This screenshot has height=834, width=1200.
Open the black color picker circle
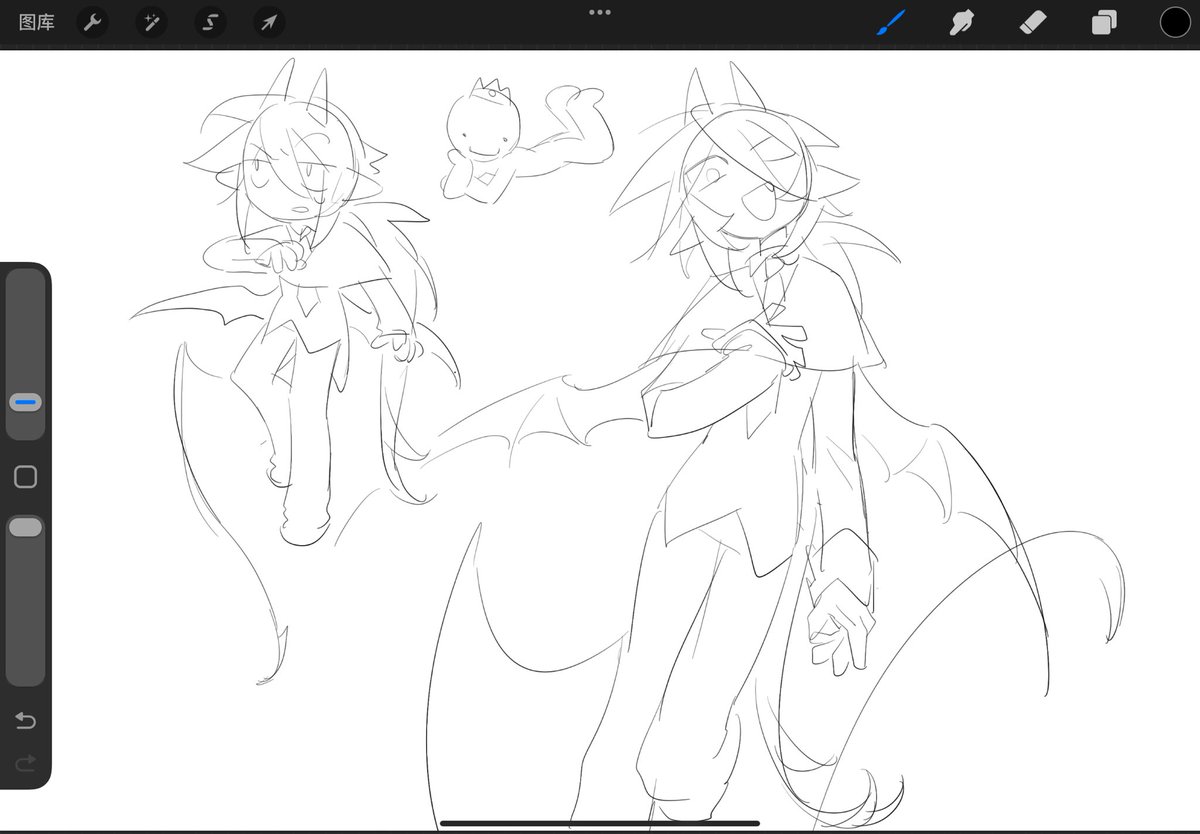[x=1175, y=22]
